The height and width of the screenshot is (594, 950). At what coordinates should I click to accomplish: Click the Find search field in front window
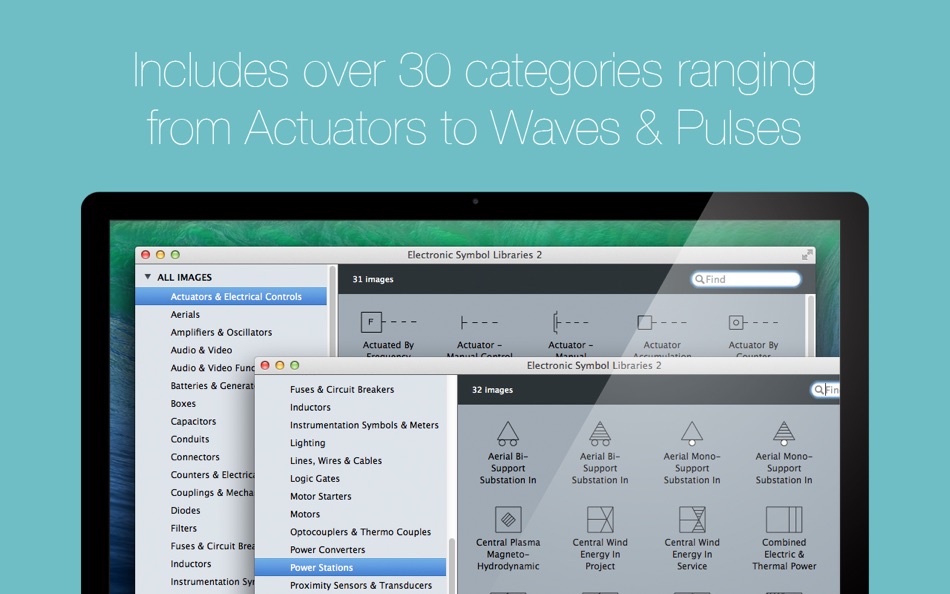826,390
